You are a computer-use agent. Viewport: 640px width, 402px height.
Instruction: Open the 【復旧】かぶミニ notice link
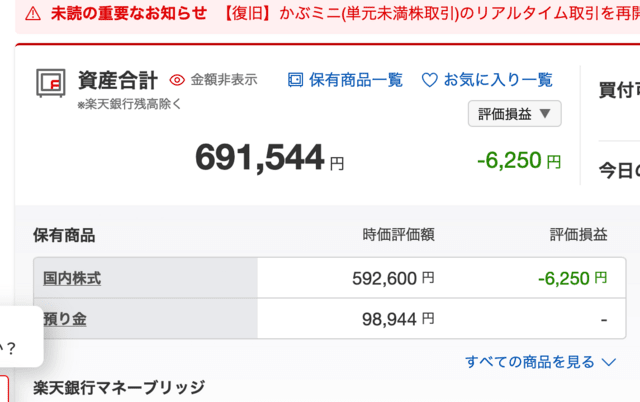pos(430,13)
